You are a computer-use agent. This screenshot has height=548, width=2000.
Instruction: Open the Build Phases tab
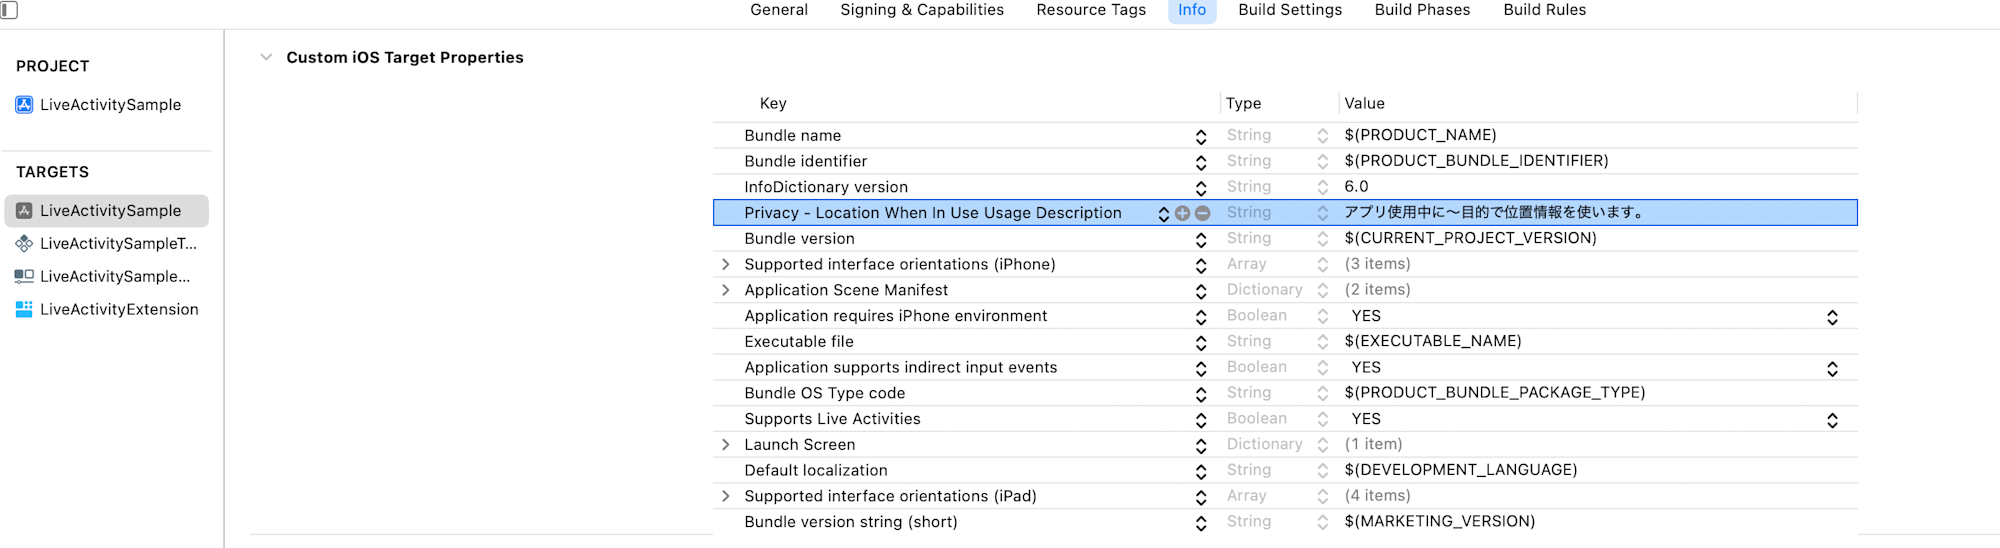click(x=1422, y=10)
